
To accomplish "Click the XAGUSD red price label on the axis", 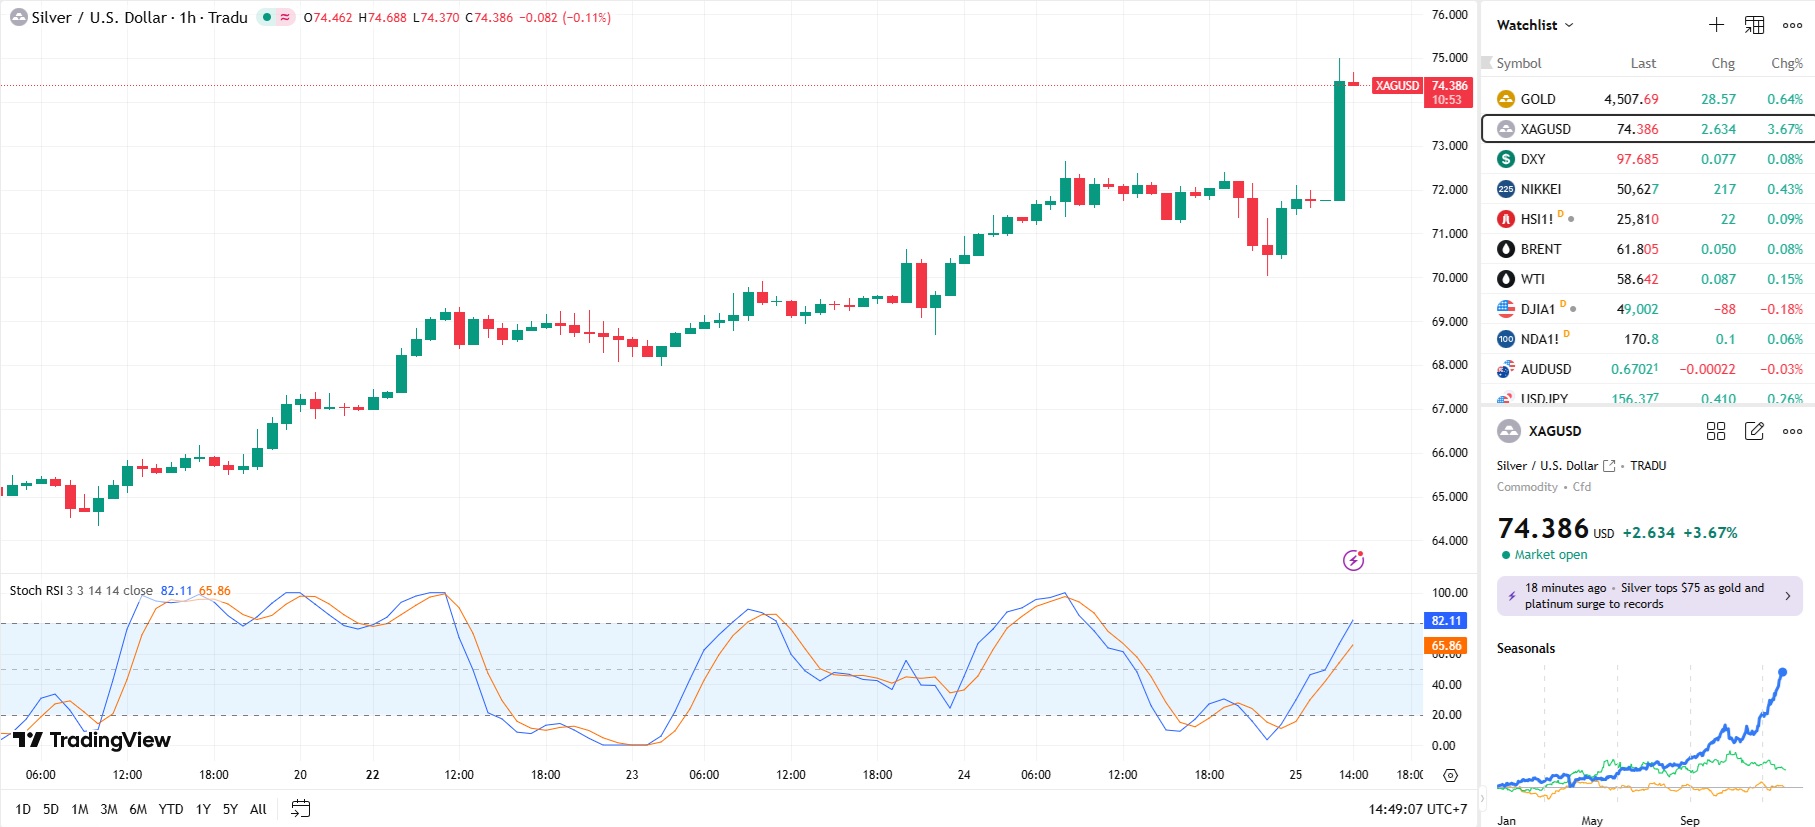I will (x=1397, y=86).
